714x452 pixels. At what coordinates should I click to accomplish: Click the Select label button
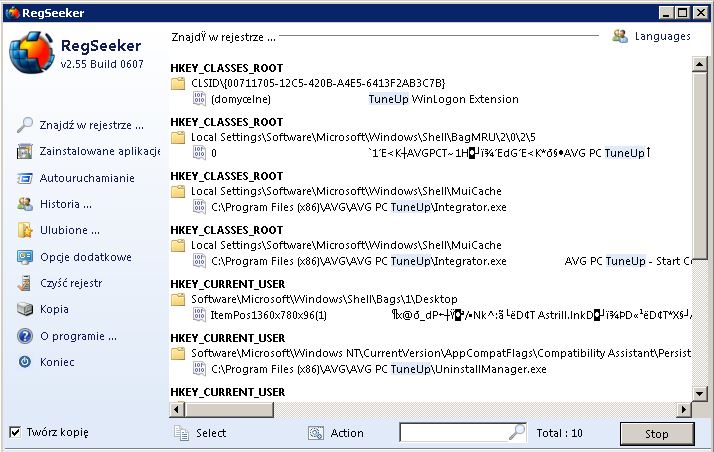[x=211, y=433]
